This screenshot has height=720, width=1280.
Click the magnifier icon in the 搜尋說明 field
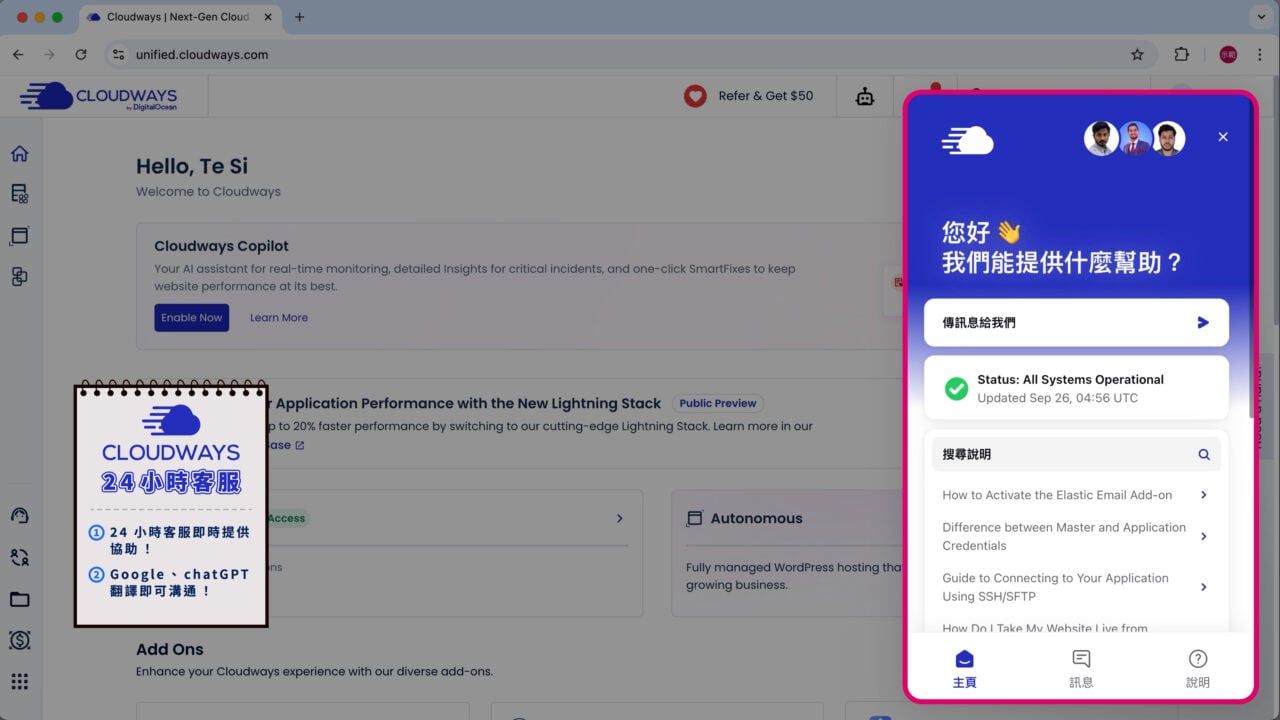(1203, 453)
